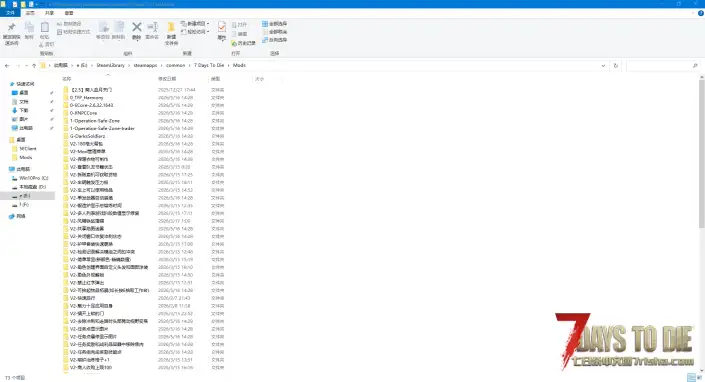
Task: Sort by Type (类型) column header
Action: (x=215, y=79)
